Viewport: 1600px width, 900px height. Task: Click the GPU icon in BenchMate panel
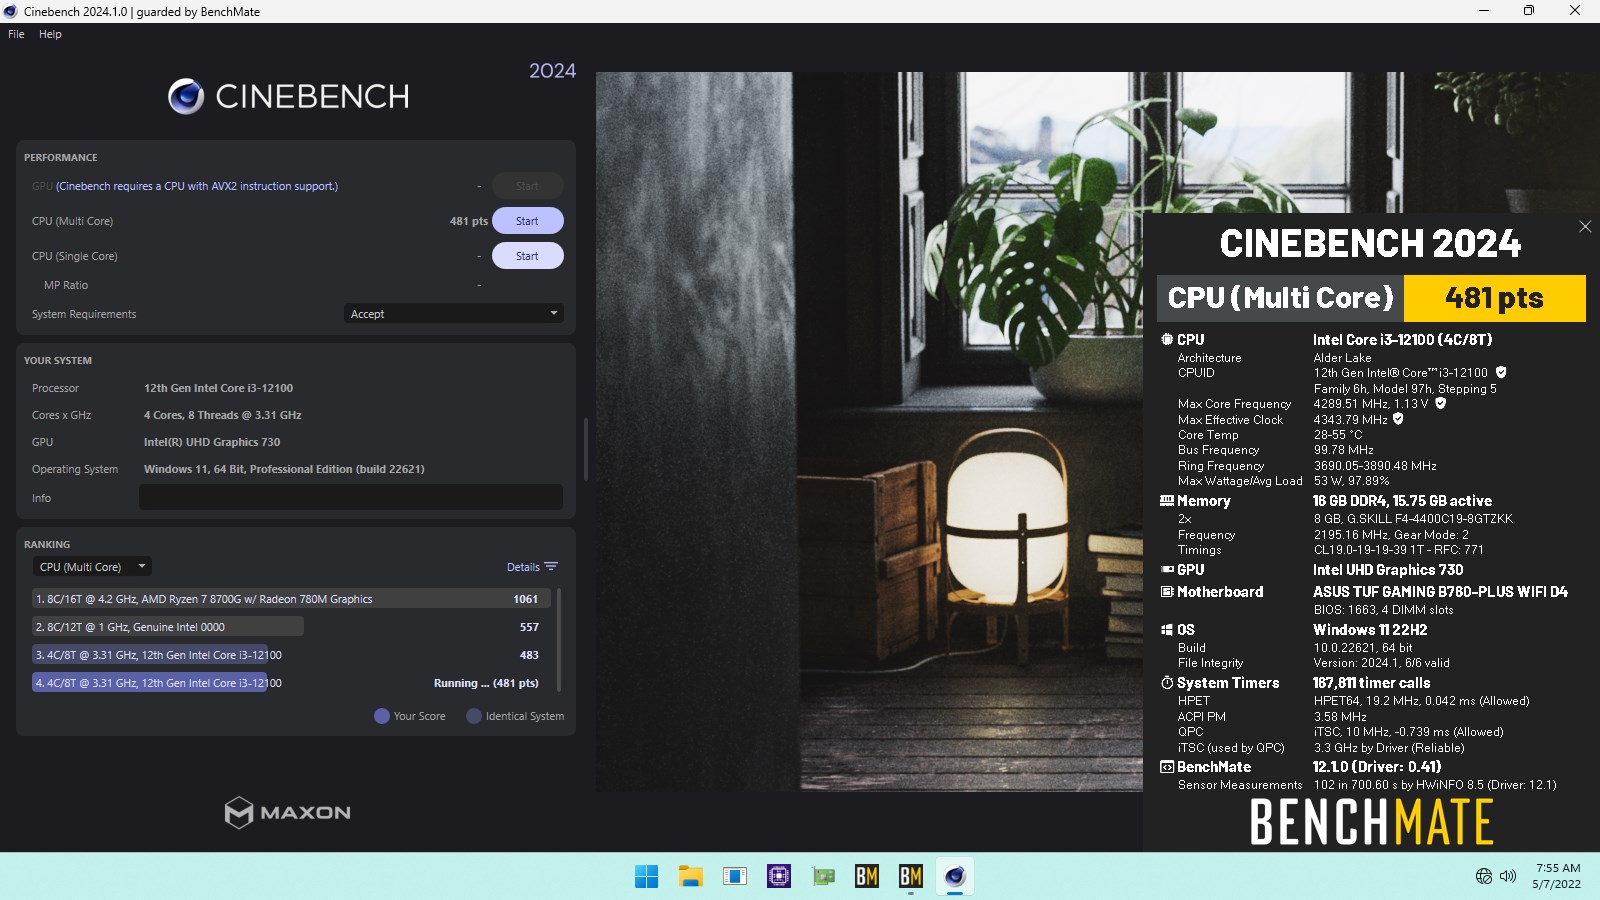point(1166,569)
